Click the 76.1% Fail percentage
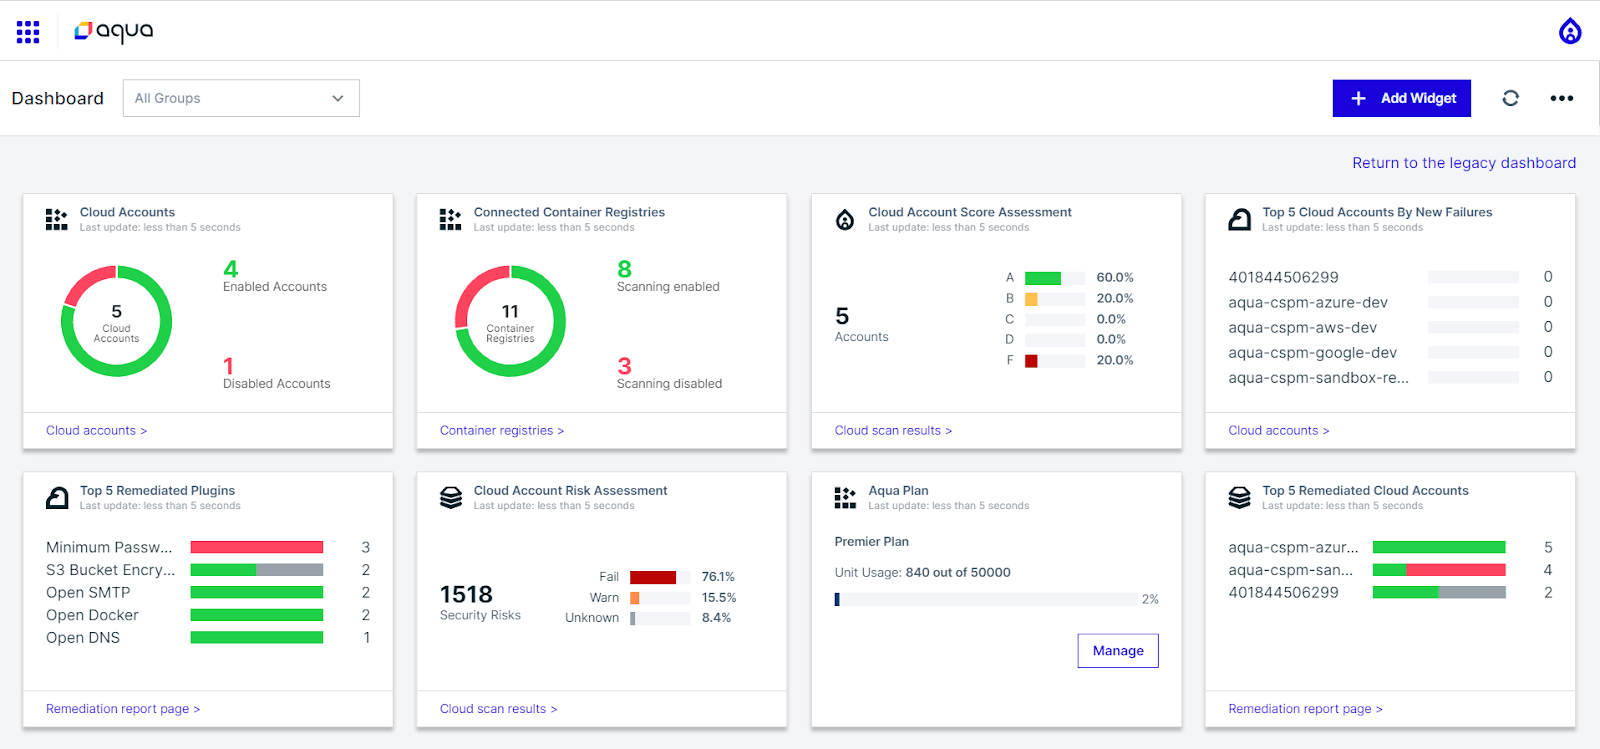Viewport: 1600px width, 749px height. 718,577
